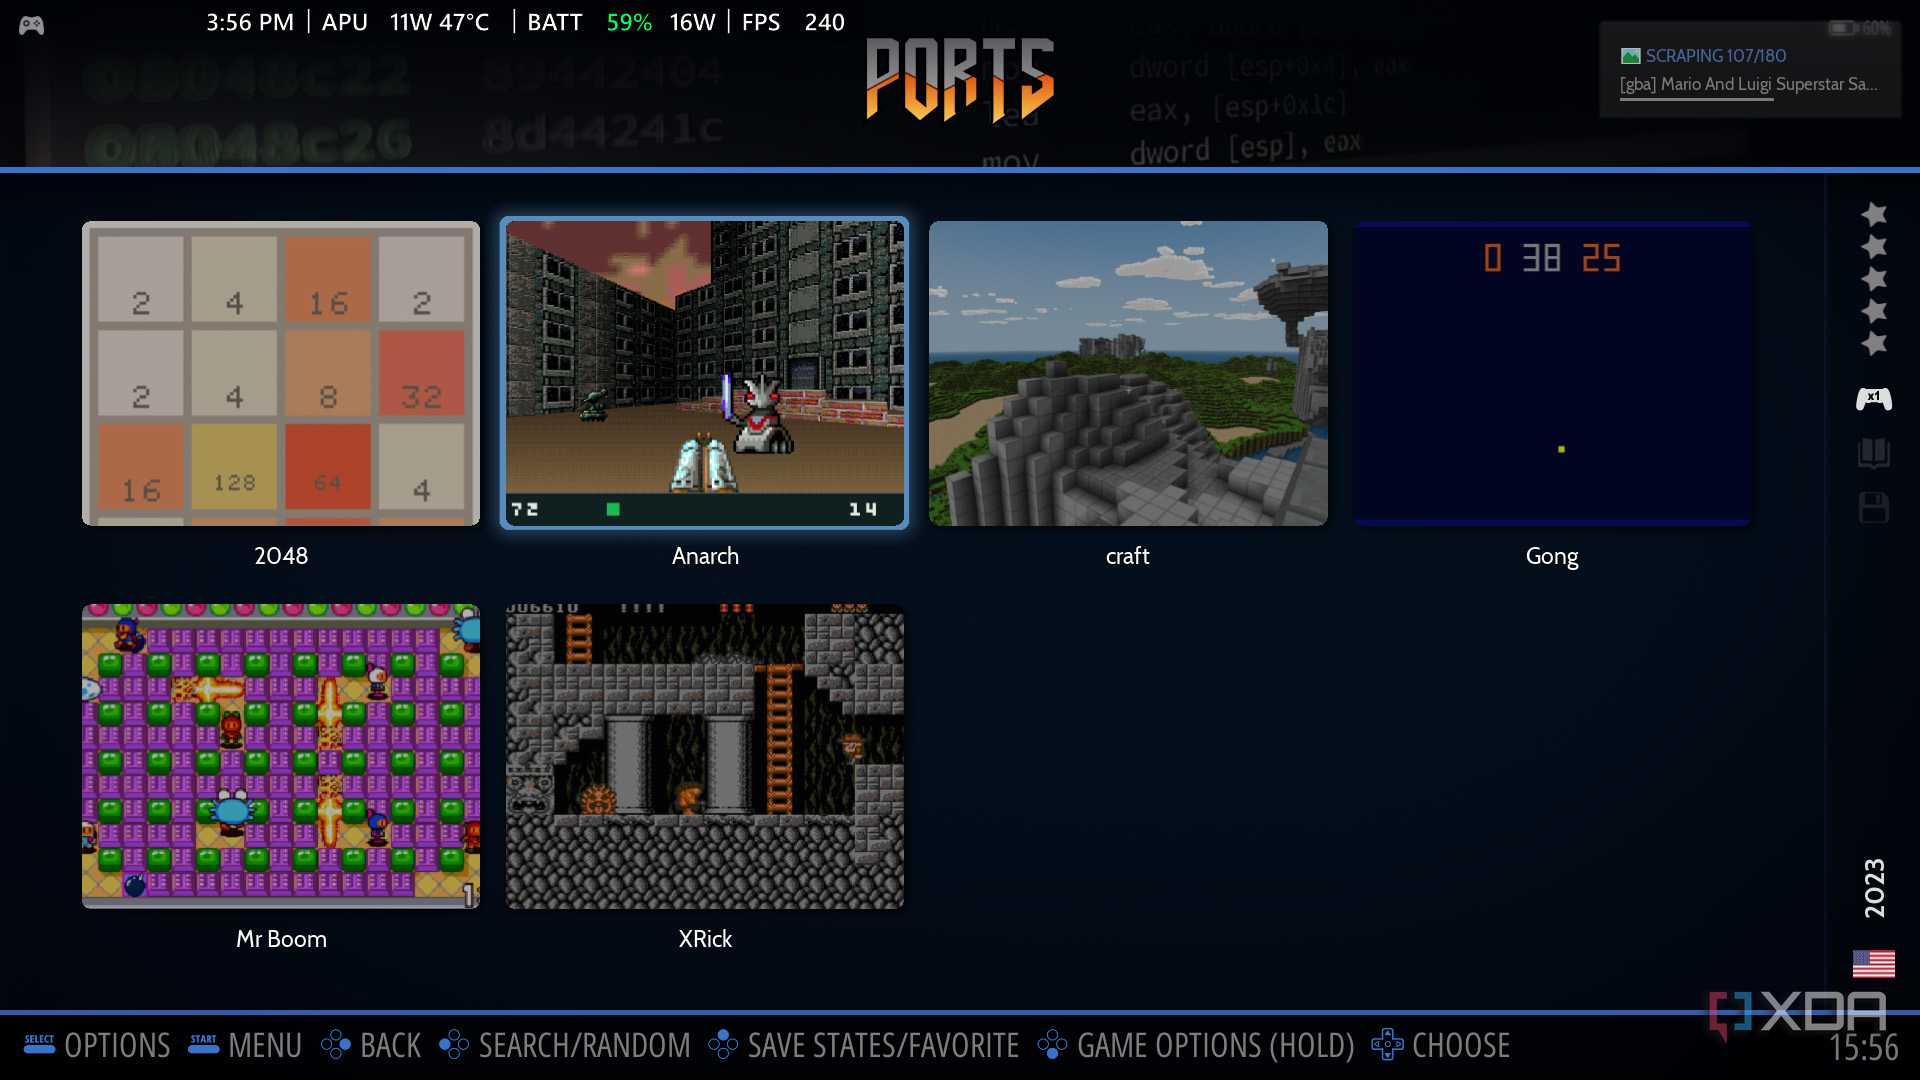
Task: Click the 'SCRAPING 107/180' status text
Action: [1715, 56]
